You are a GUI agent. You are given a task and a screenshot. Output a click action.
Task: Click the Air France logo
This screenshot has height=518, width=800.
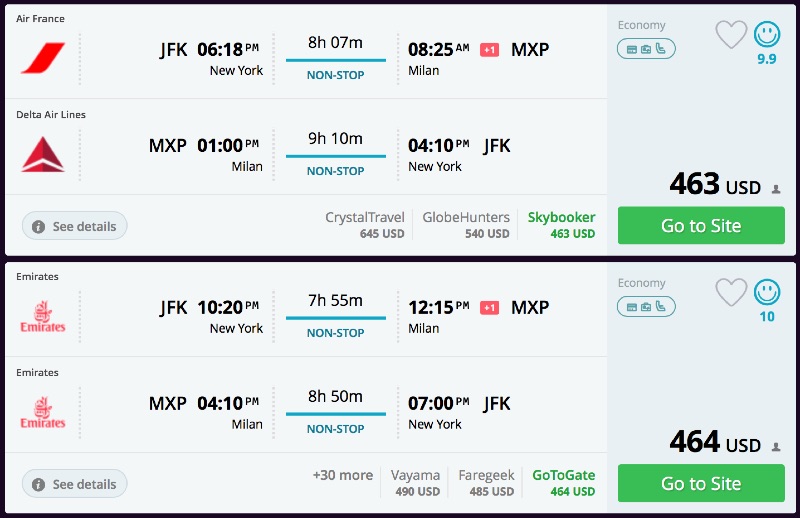(x=43, y=58)
